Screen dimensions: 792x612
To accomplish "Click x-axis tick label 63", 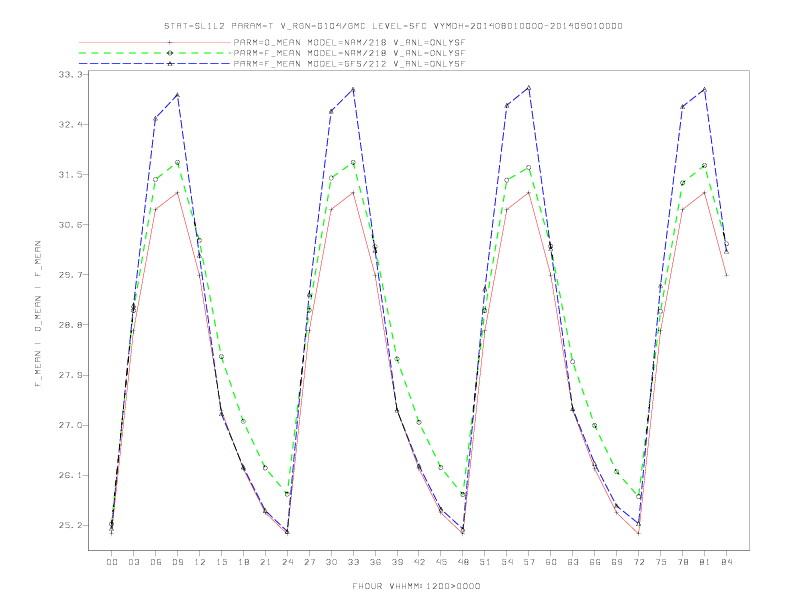I will point(573,562).
